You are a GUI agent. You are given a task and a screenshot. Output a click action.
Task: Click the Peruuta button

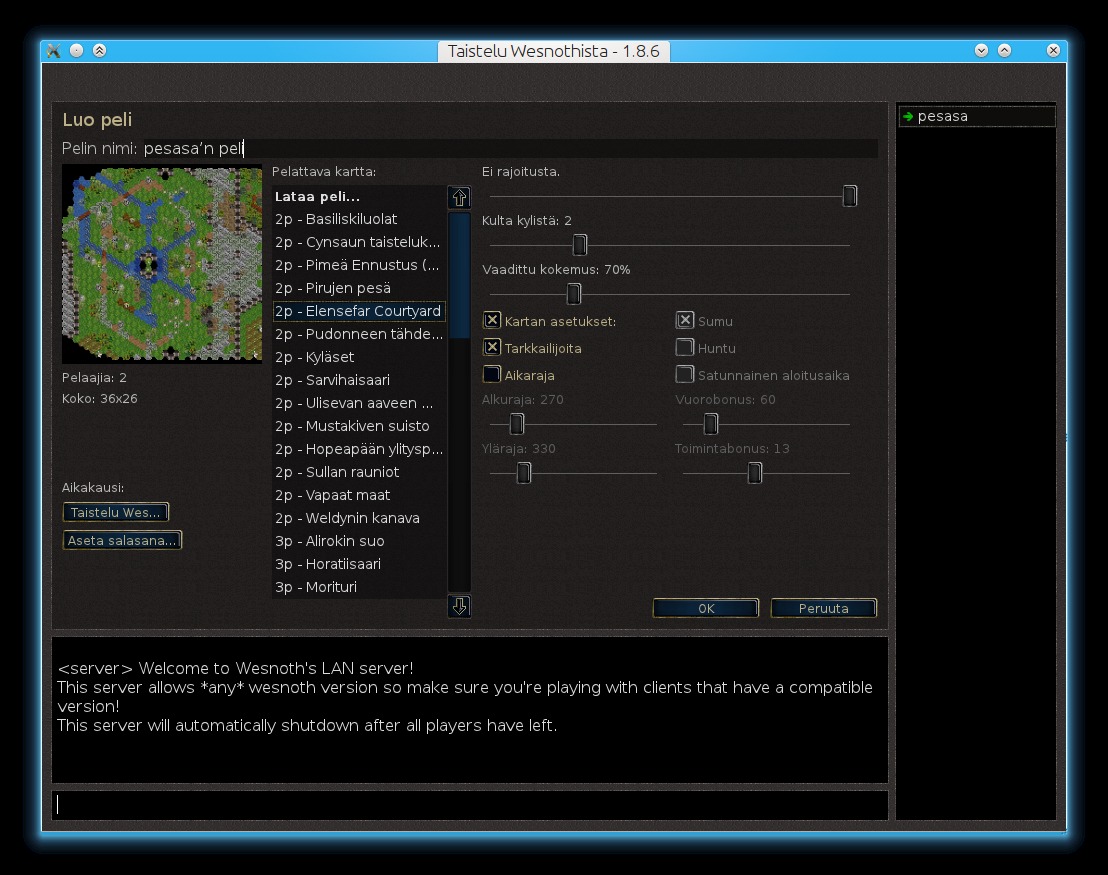[x=823, y=609]
